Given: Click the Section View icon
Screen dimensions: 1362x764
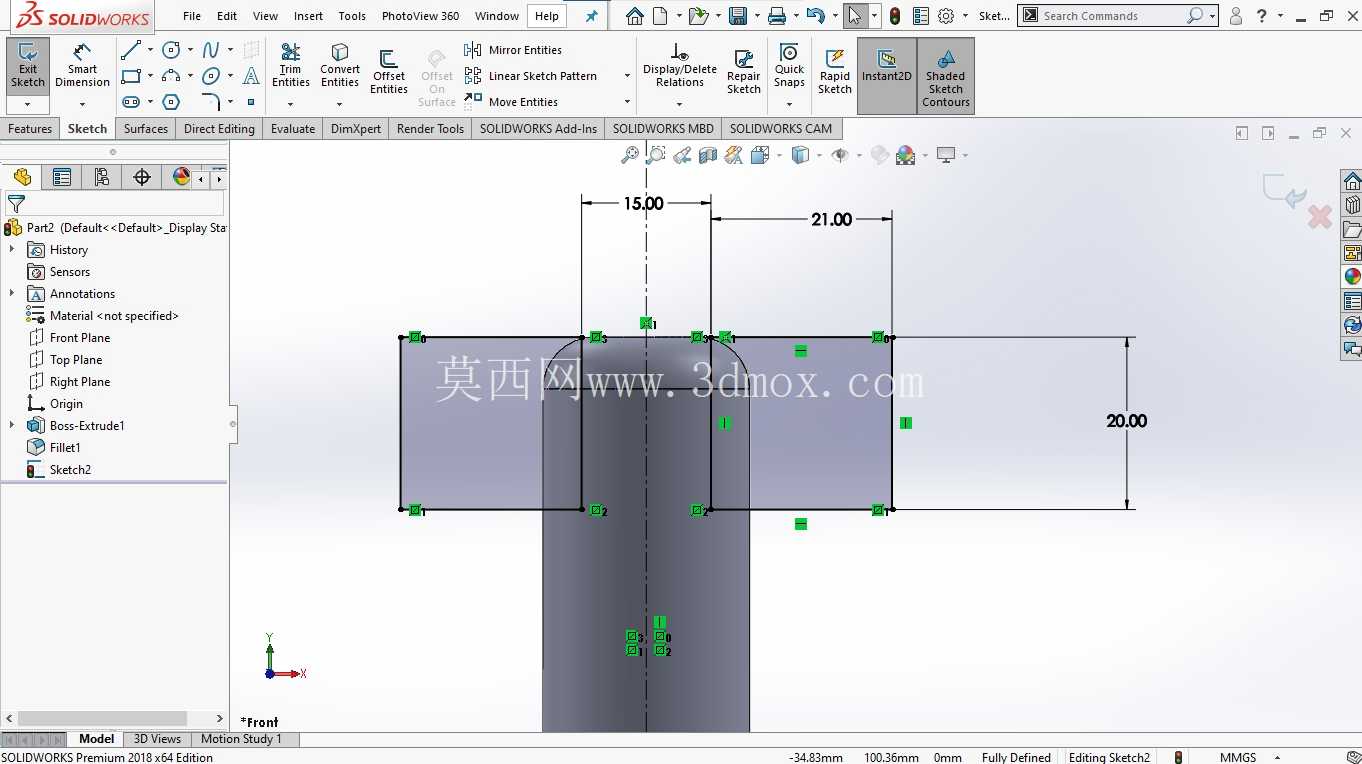Looking at the screenshot, I should coord(708,155).
